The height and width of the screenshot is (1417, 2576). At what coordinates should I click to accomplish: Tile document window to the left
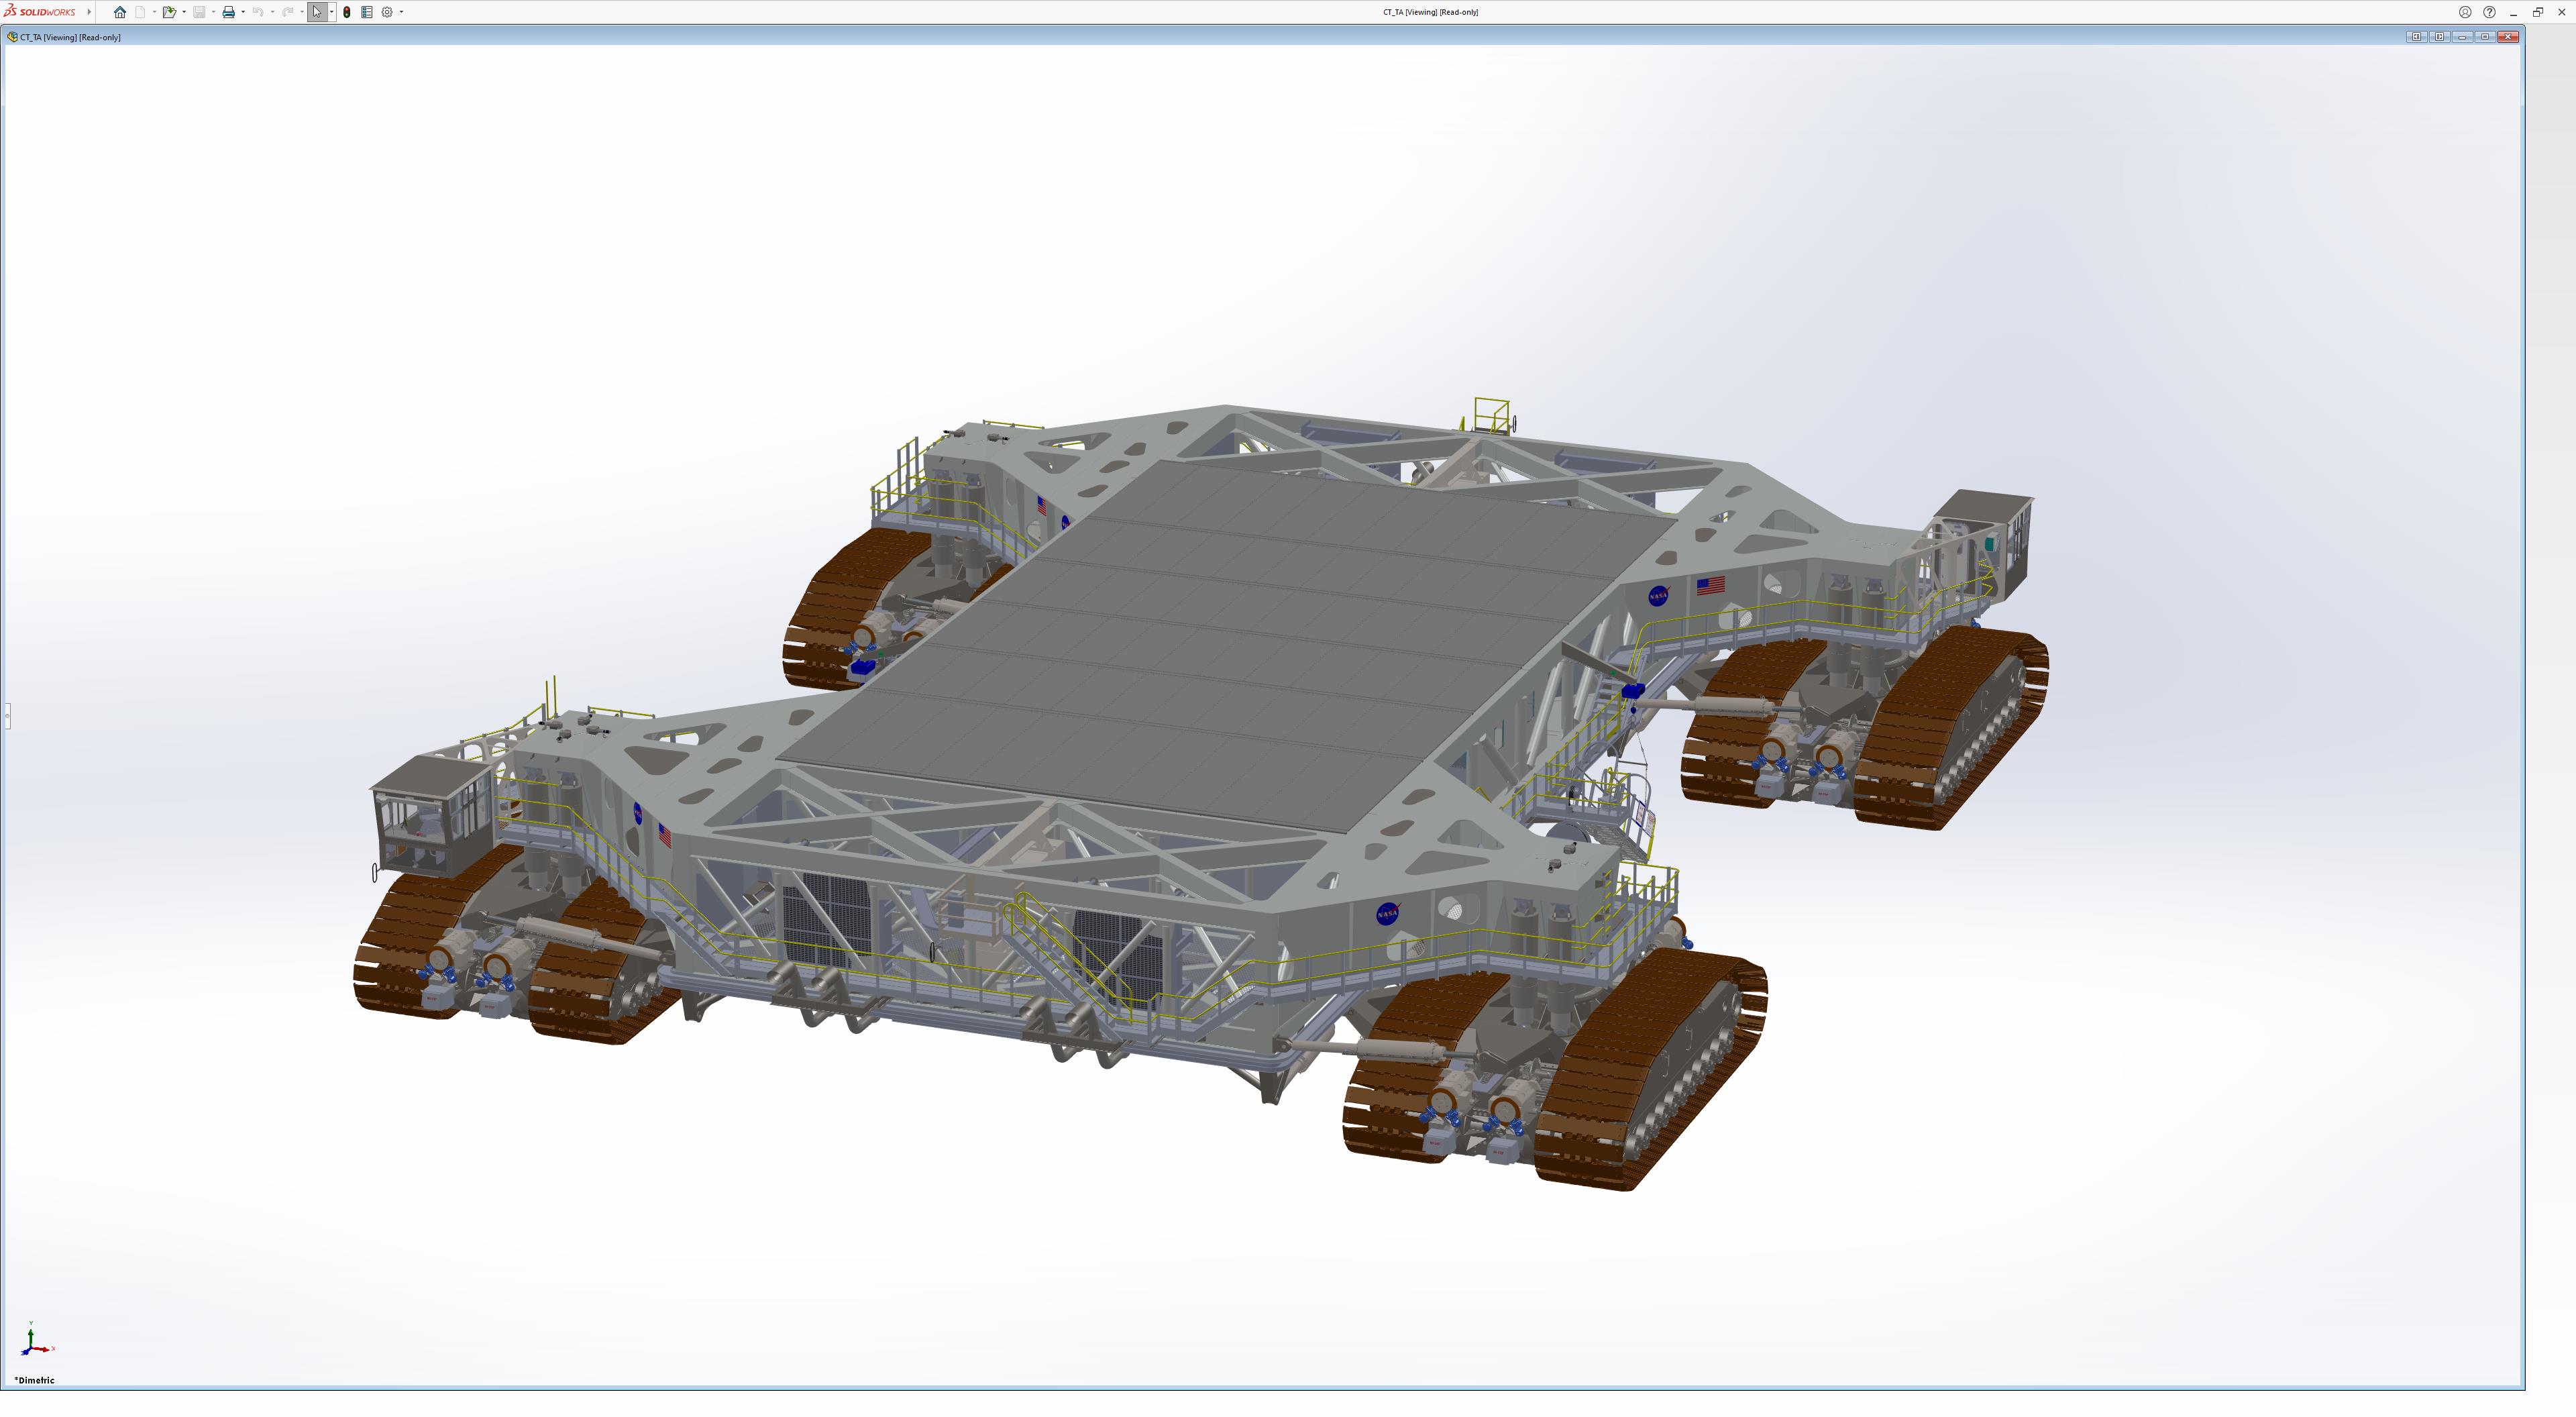[2416, 37]
